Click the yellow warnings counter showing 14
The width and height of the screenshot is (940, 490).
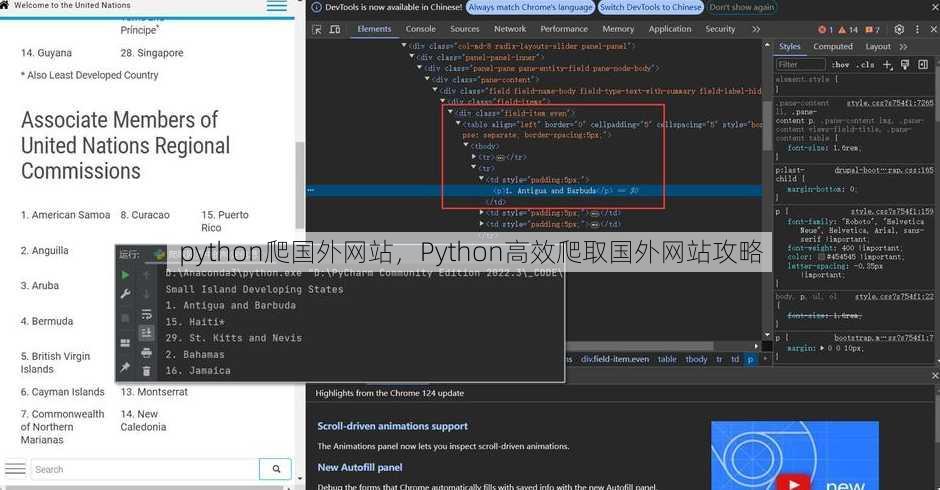[x=848, y=29]
